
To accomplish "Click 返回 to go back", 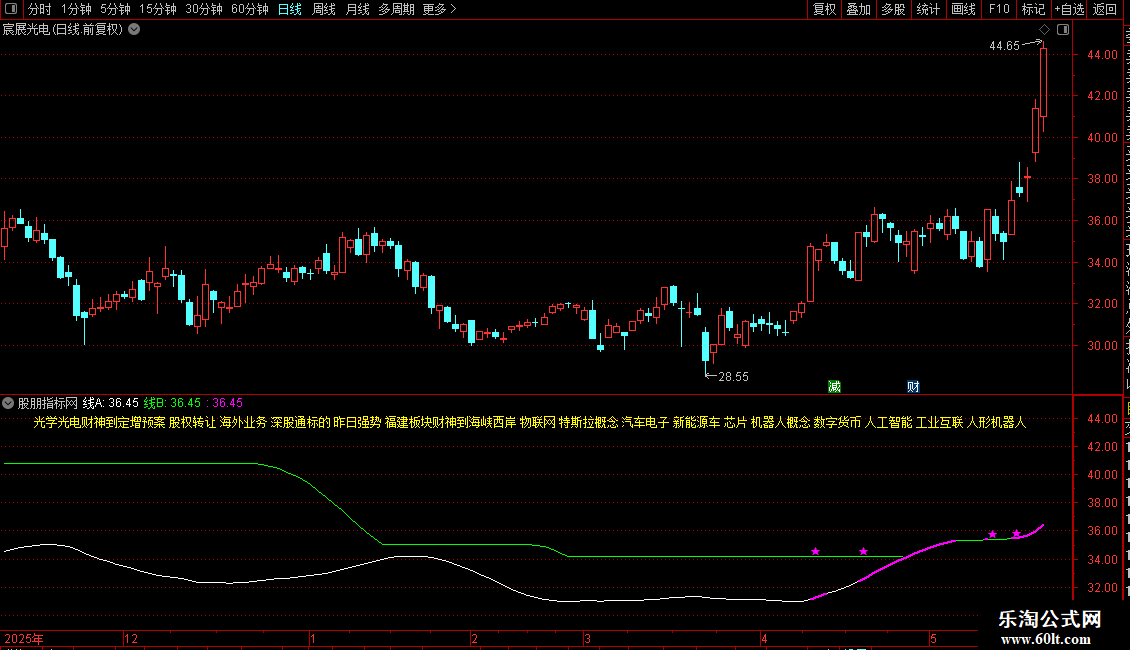I will pyautogui.click(x=1105, y=9).
